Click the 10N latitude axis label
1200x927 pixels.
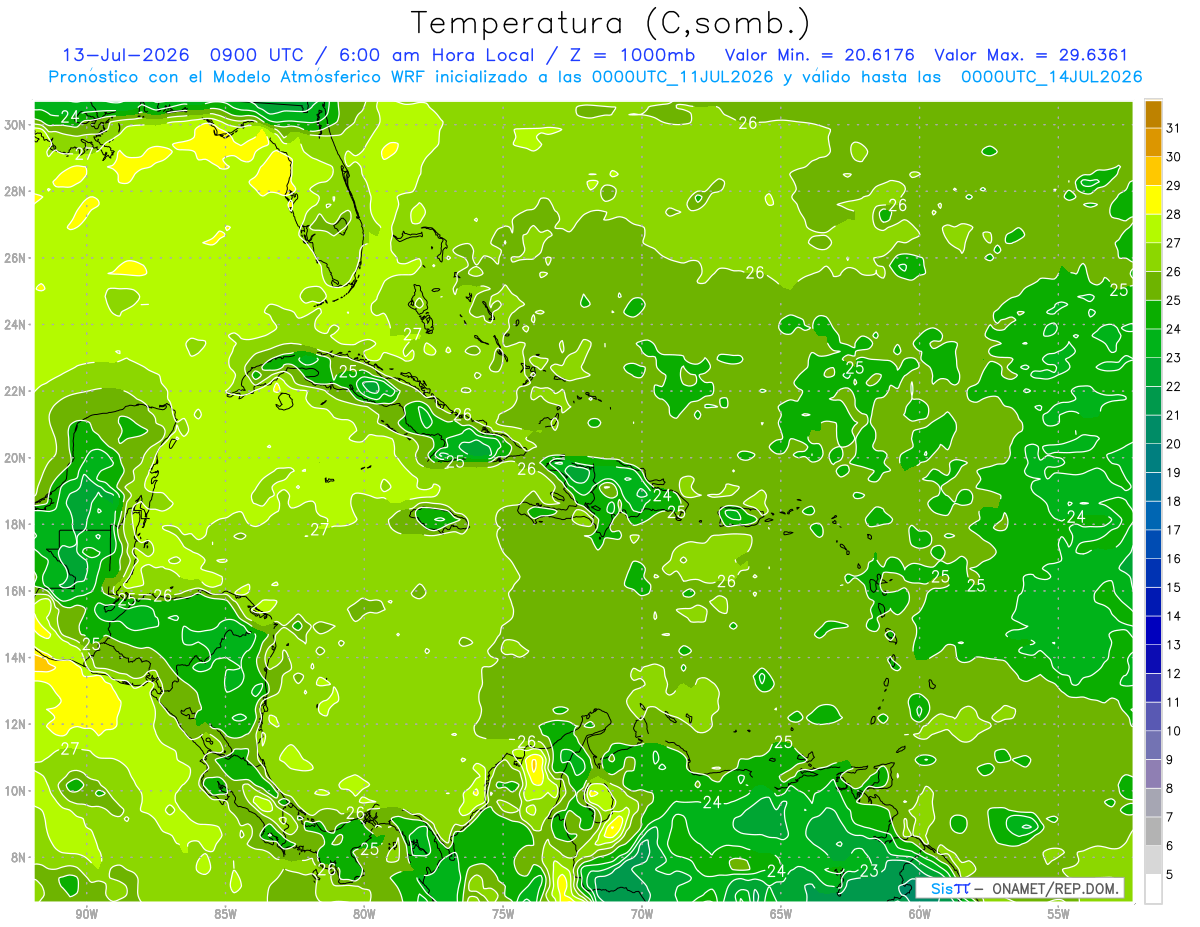pos(15,791)
